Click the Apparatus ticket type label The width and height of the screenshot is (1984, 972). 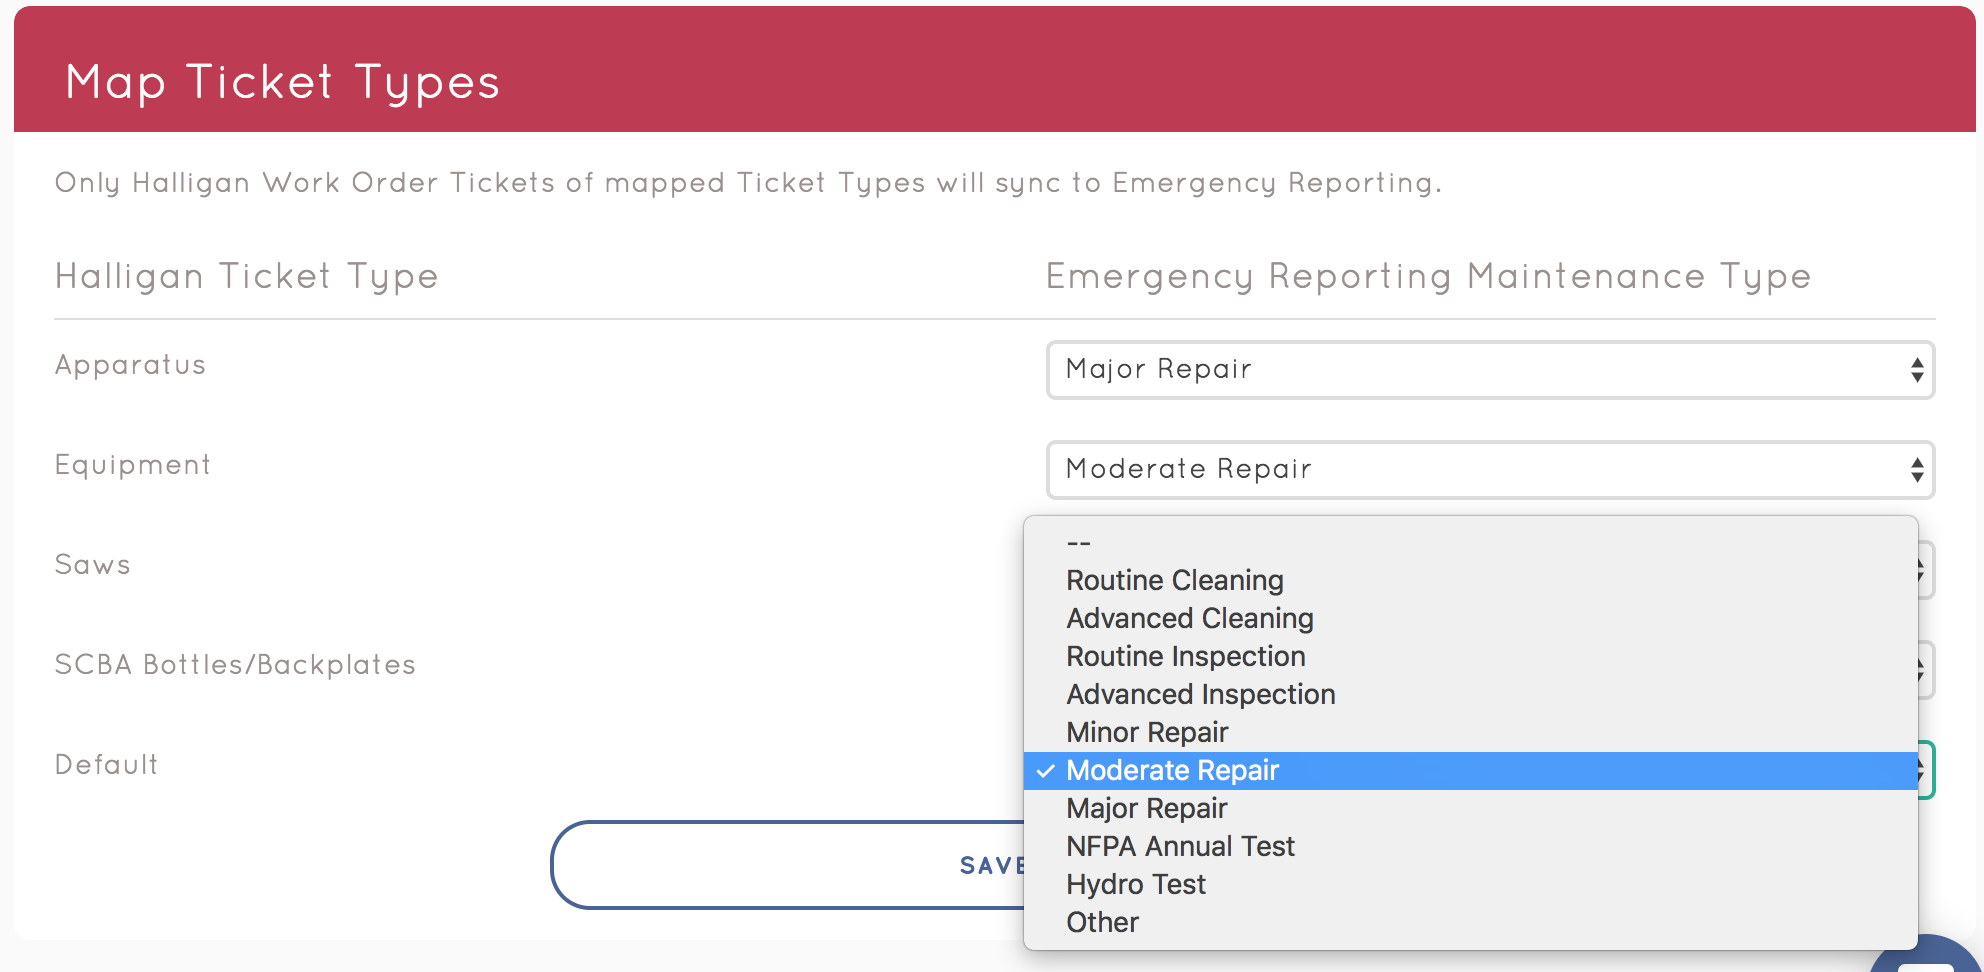130,365
